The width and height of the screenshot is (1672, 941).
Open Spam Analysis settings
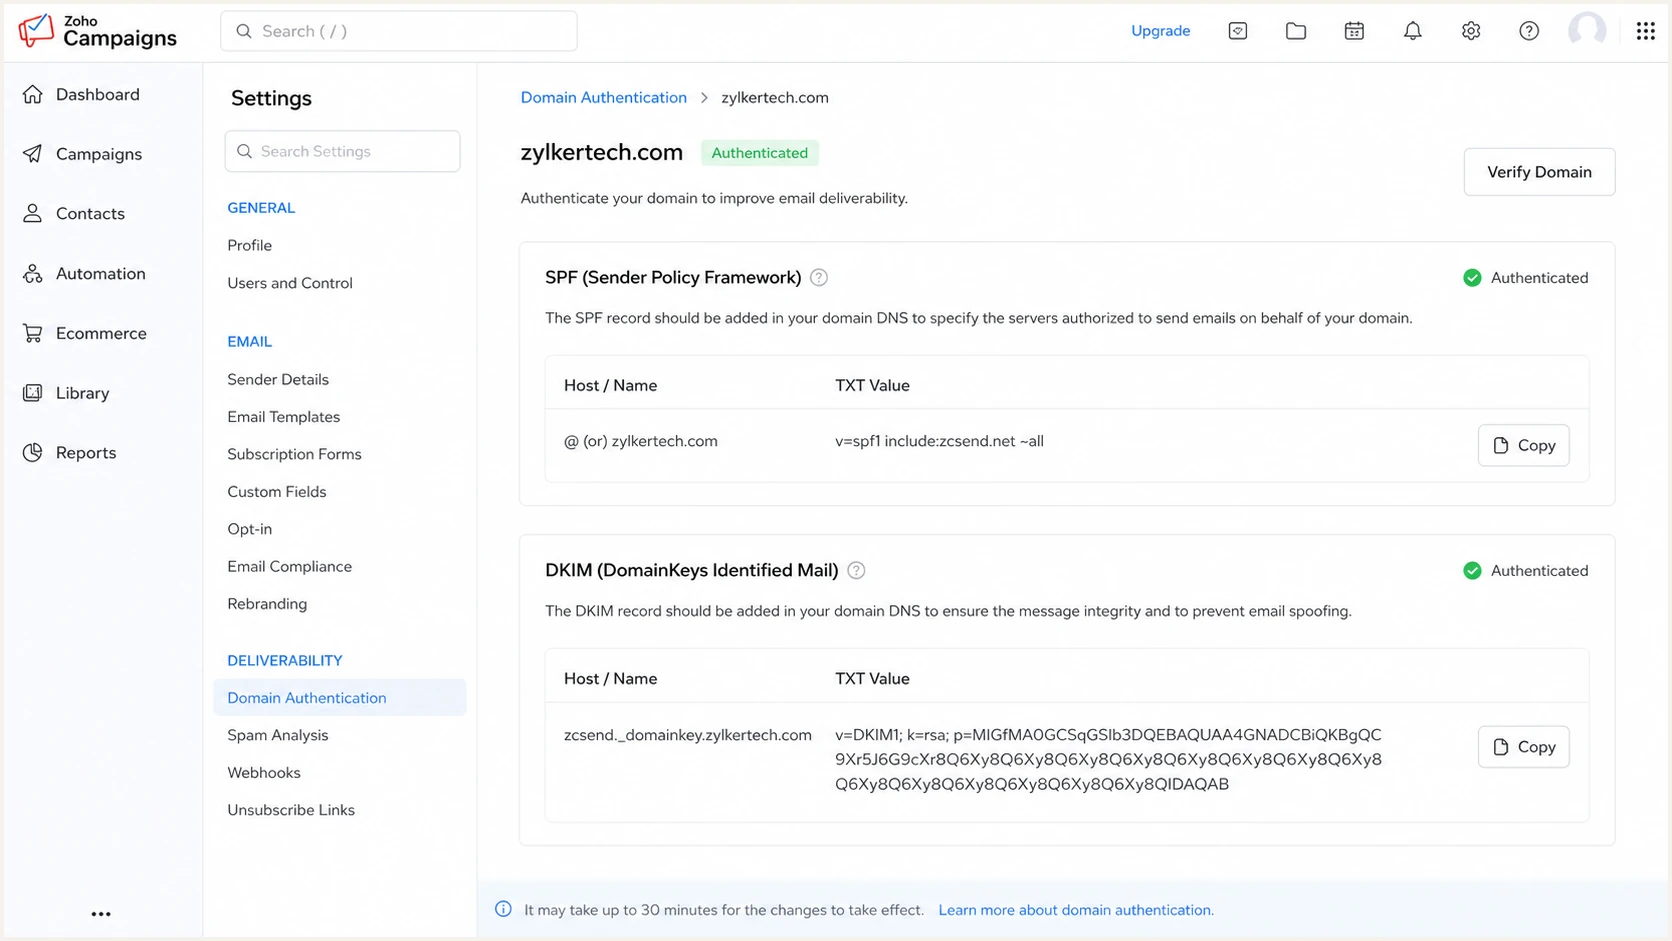click(x=277, y=735)
